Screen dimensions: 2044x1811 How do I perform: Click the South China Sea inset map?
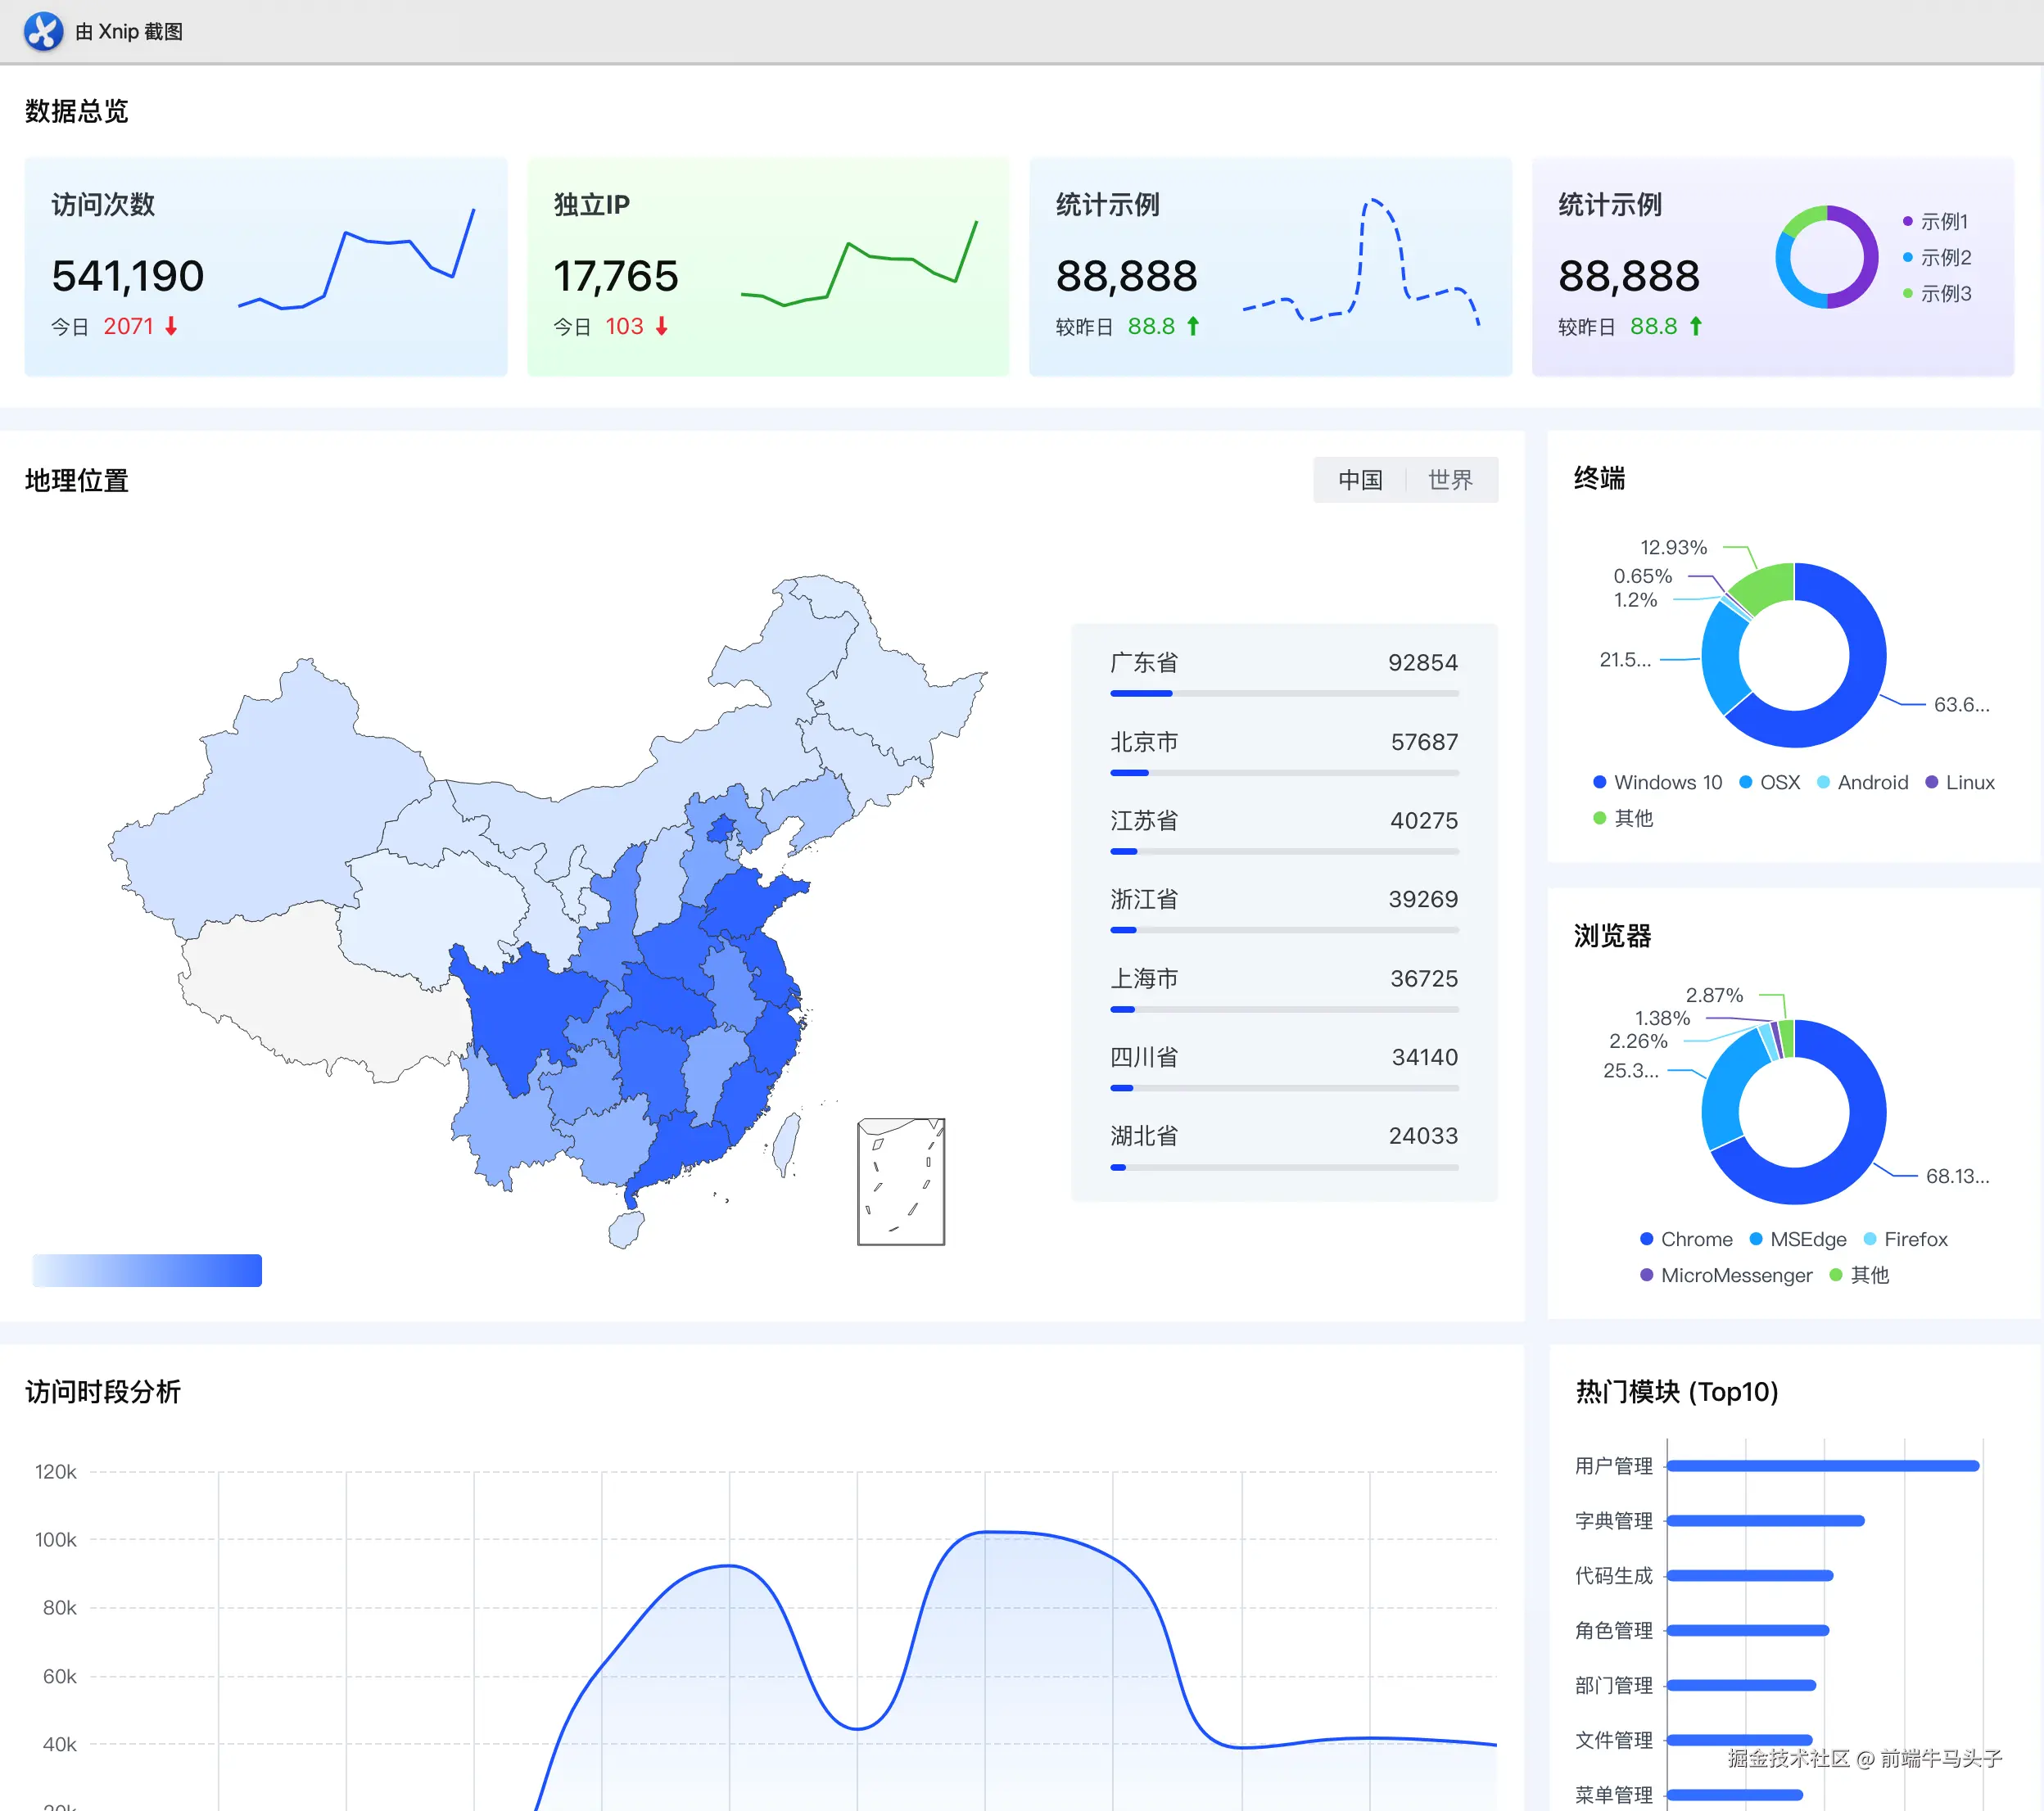click(900, 1181)
